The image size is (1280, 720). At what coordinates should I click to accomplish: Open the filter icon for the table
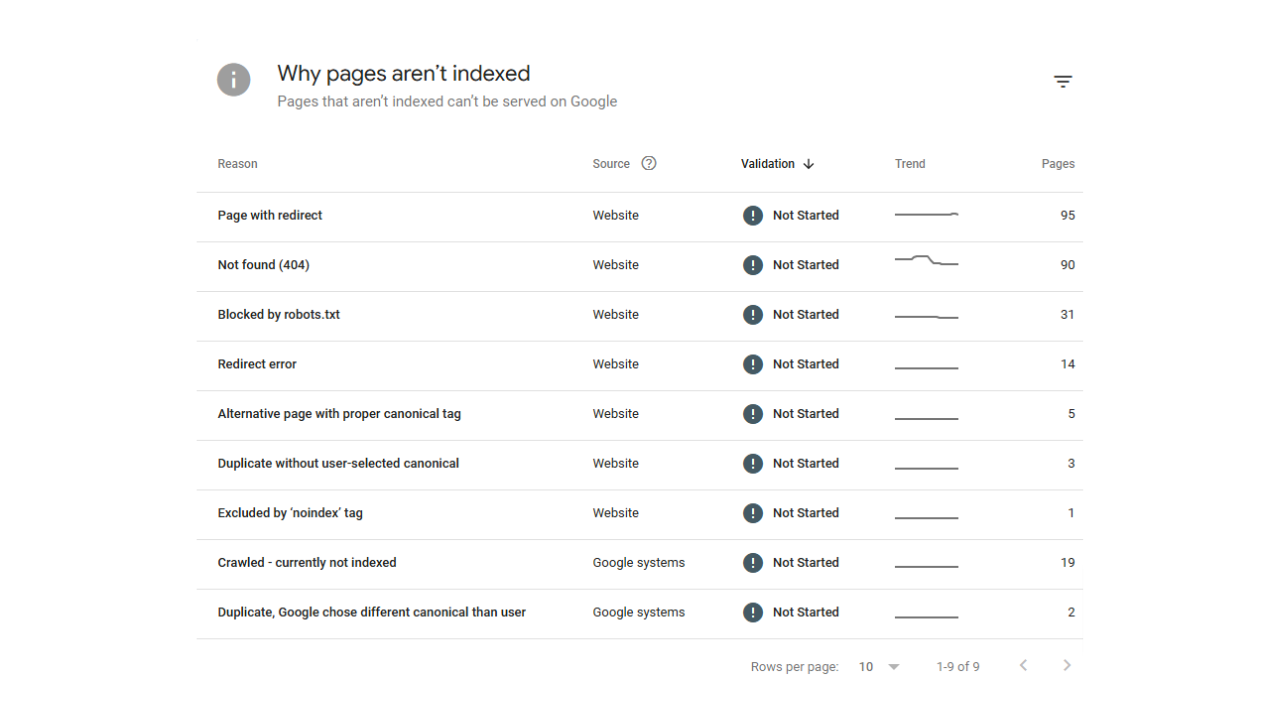coord(1063,82)
